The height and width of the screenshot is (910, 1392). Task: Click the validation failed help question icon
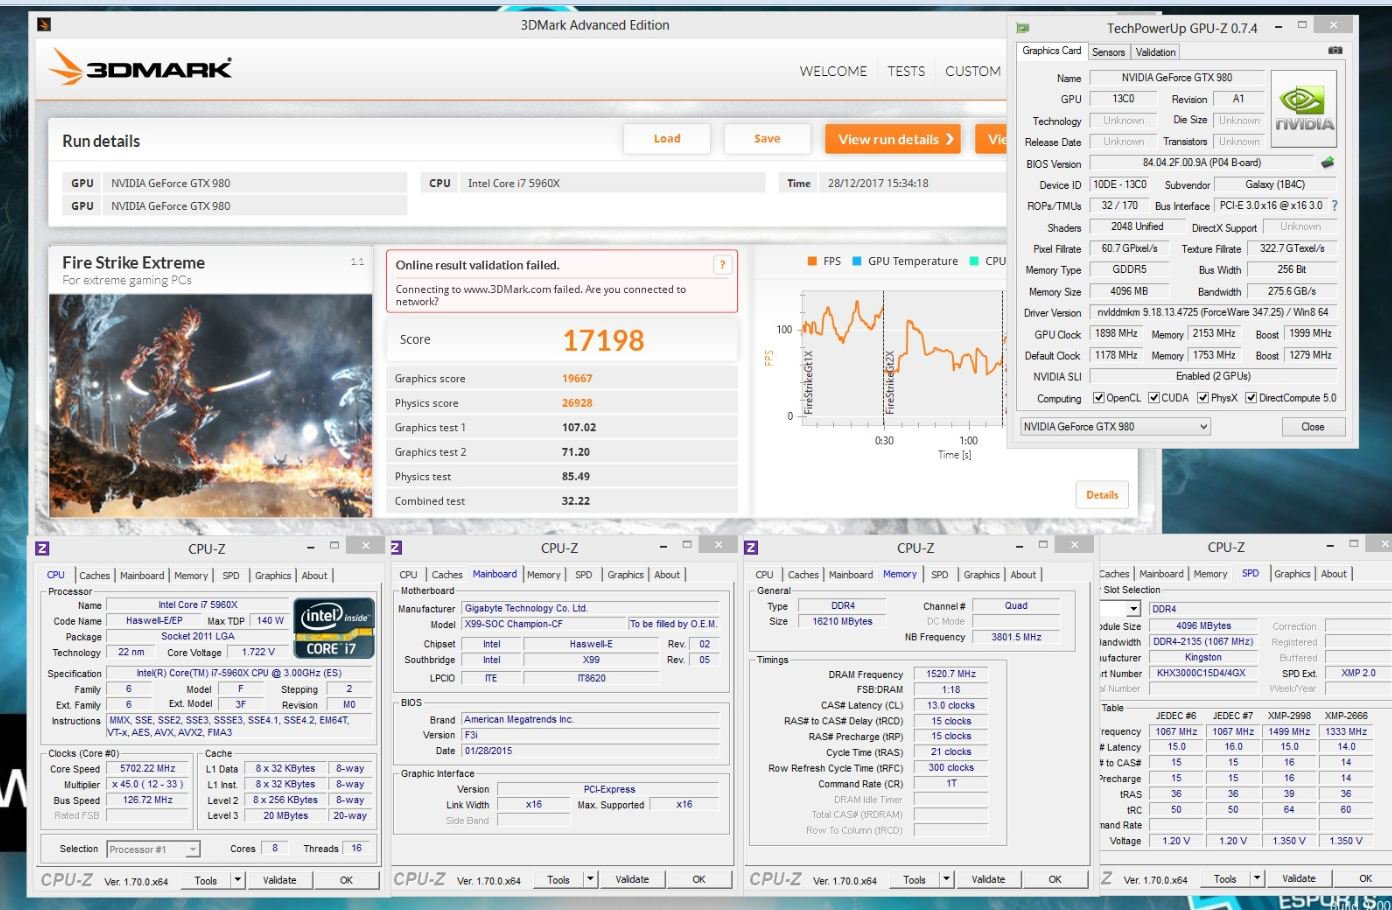click(722, 265)
